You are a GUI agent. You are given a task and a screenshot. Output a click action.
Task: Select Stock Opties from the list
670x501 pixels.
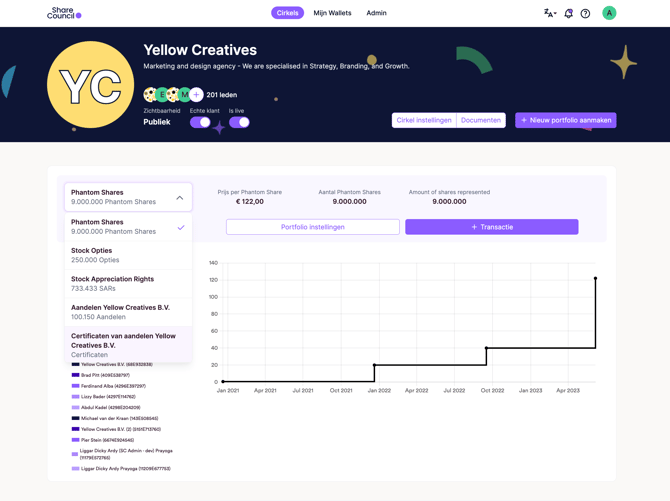pos(128,255)
